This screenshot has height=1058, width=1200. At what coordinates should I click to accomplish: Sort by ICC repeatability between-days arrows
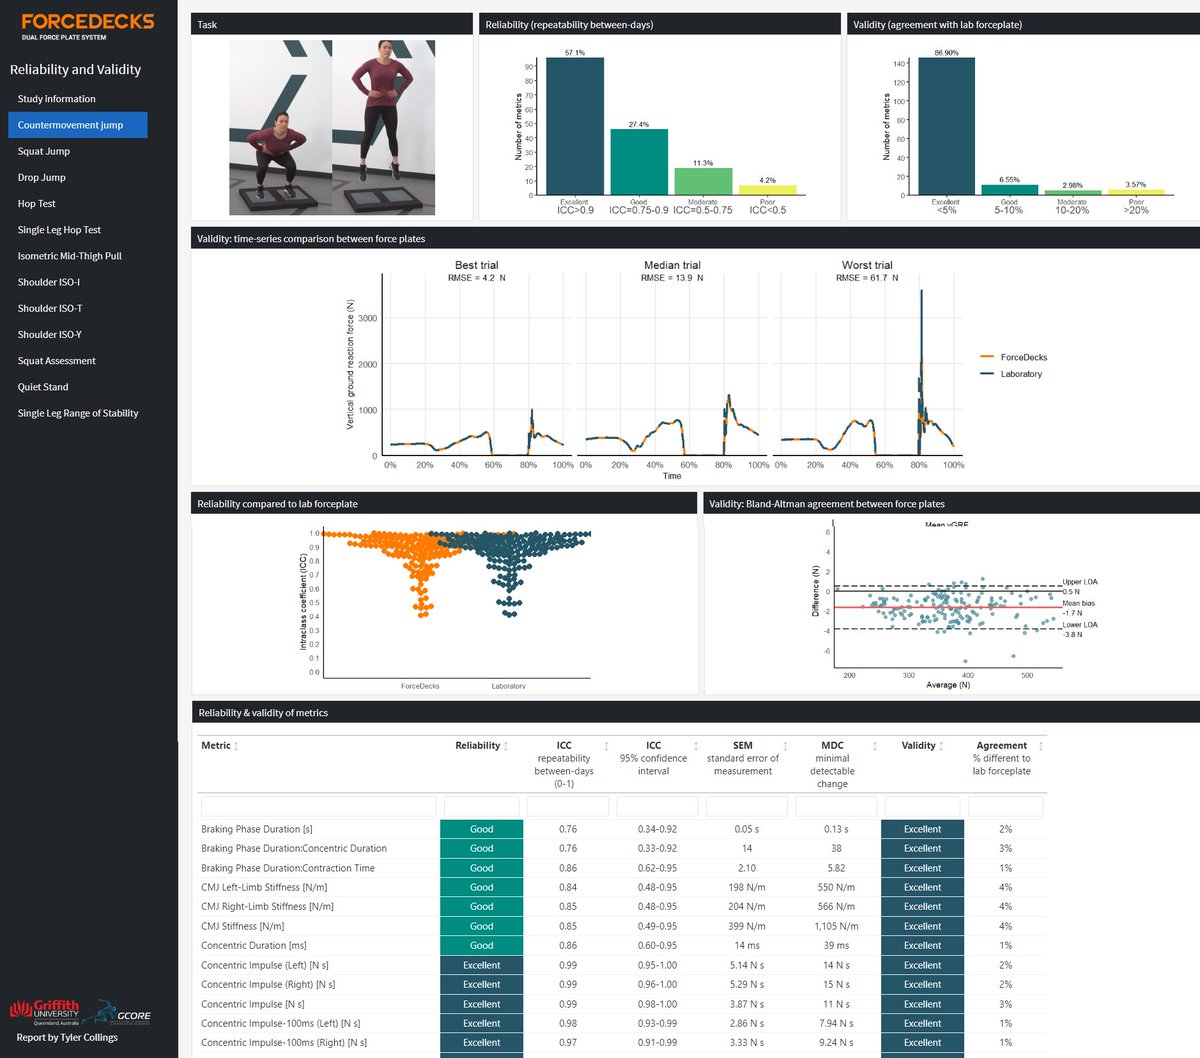tap(606, 746)
